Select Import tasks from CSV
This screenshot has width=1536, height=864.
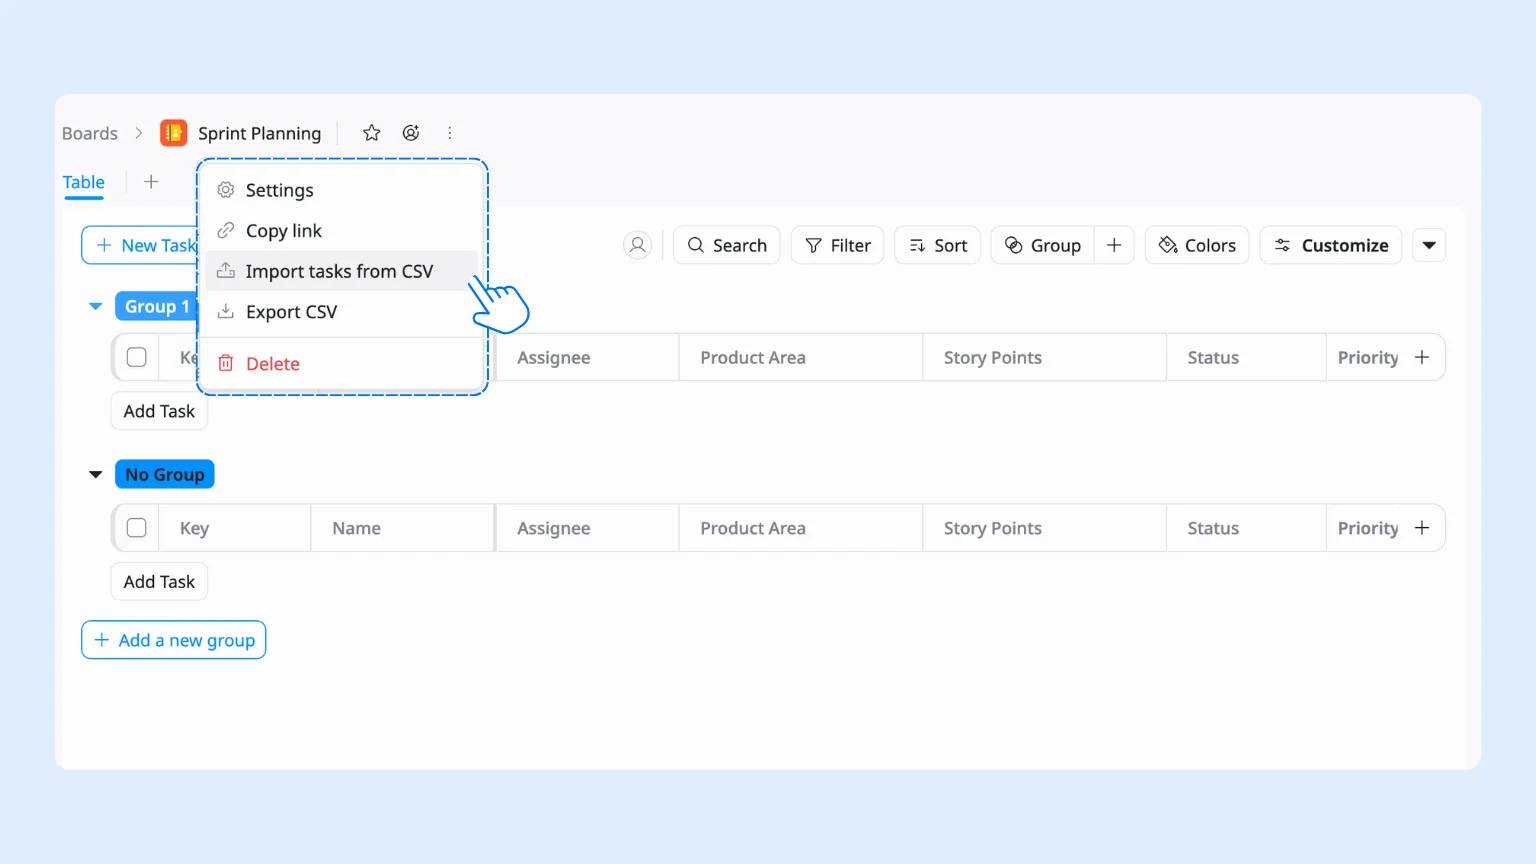pyautogui.click(x=341, y=271)
